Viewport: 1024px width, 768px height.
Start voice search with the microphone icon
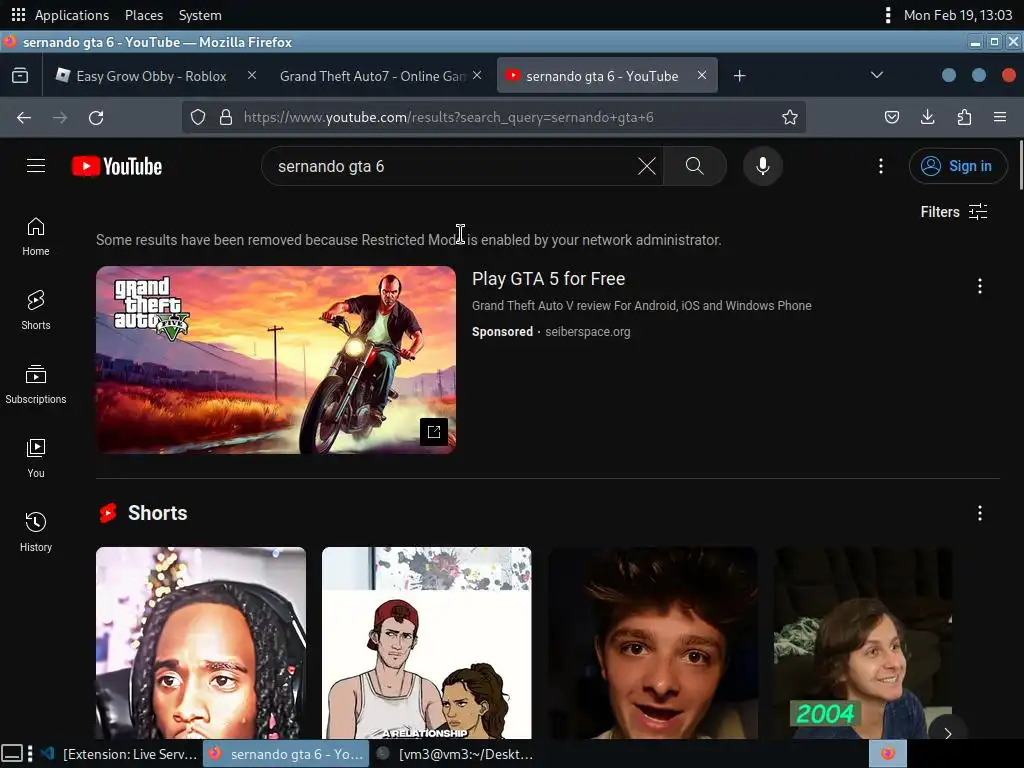[x=762, y=166]
